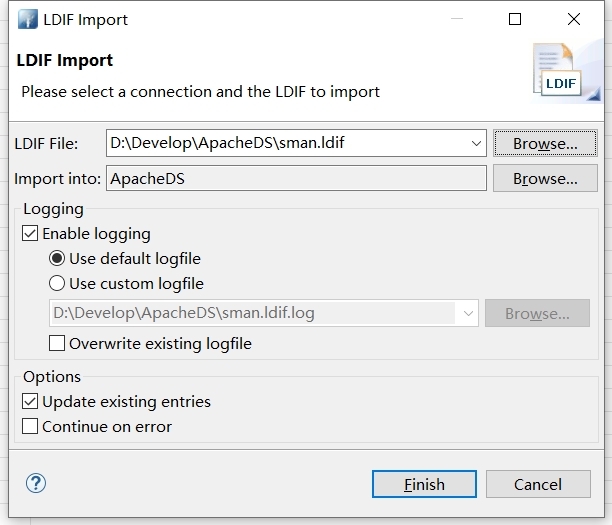Click the LDIF document icon in header

coord(559,73)
